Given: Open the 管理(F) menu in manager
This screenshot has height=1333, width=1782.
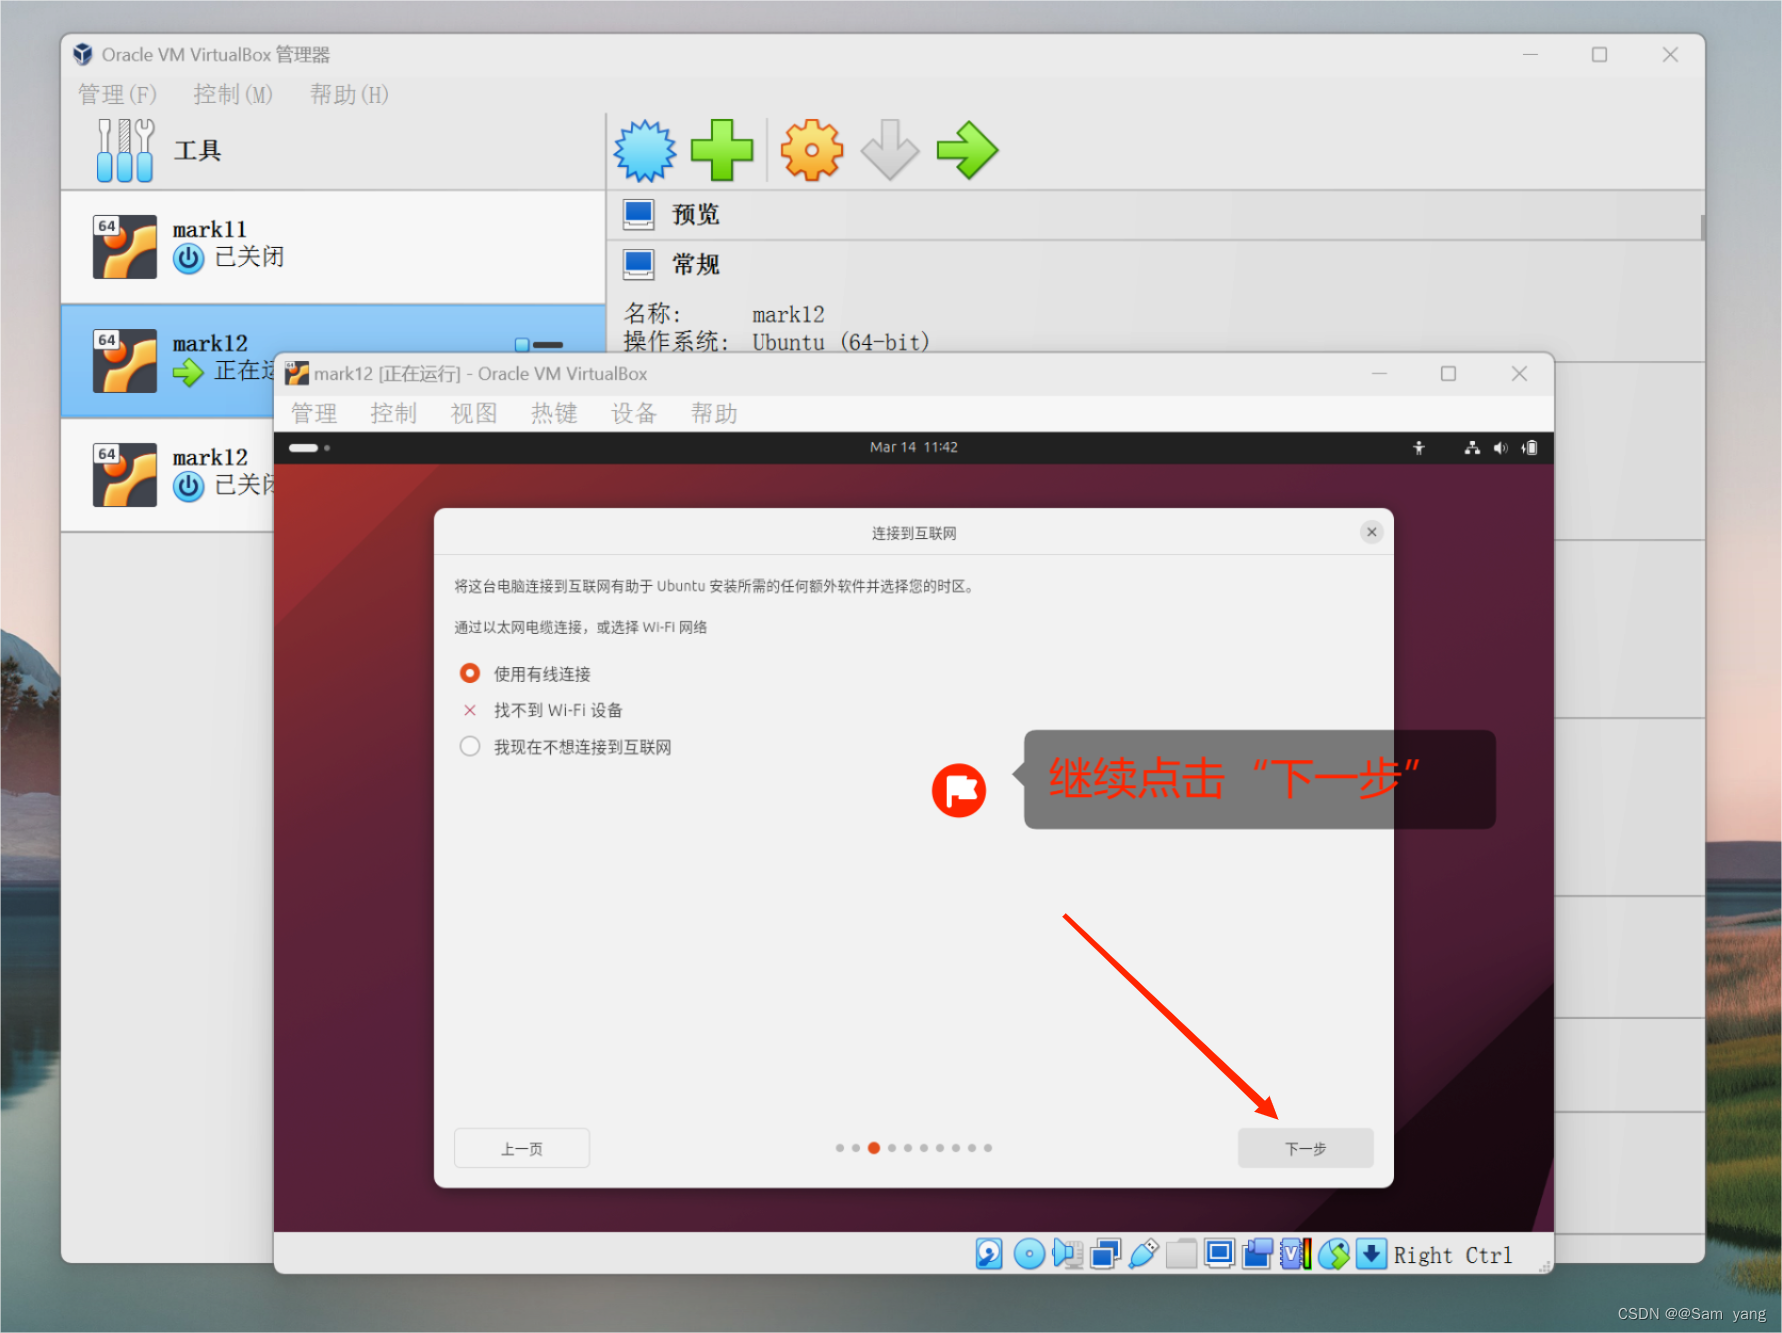Looking at the screenshot, I should pyautogui.click(x=117, y=94).
